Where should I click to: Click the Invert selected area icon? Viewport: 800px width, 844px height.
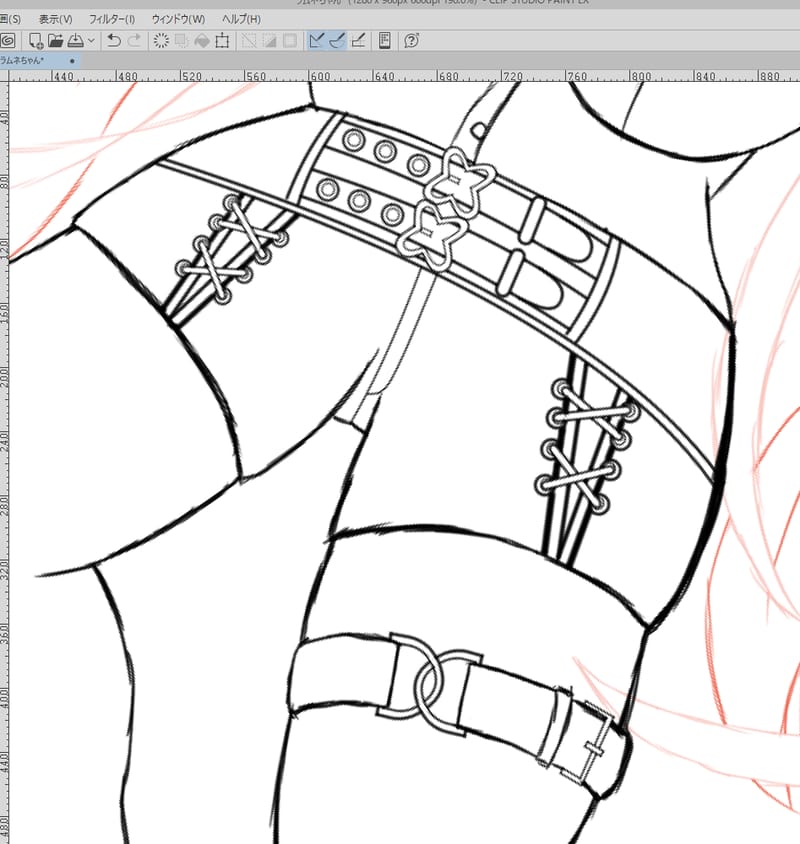point(268,40)
